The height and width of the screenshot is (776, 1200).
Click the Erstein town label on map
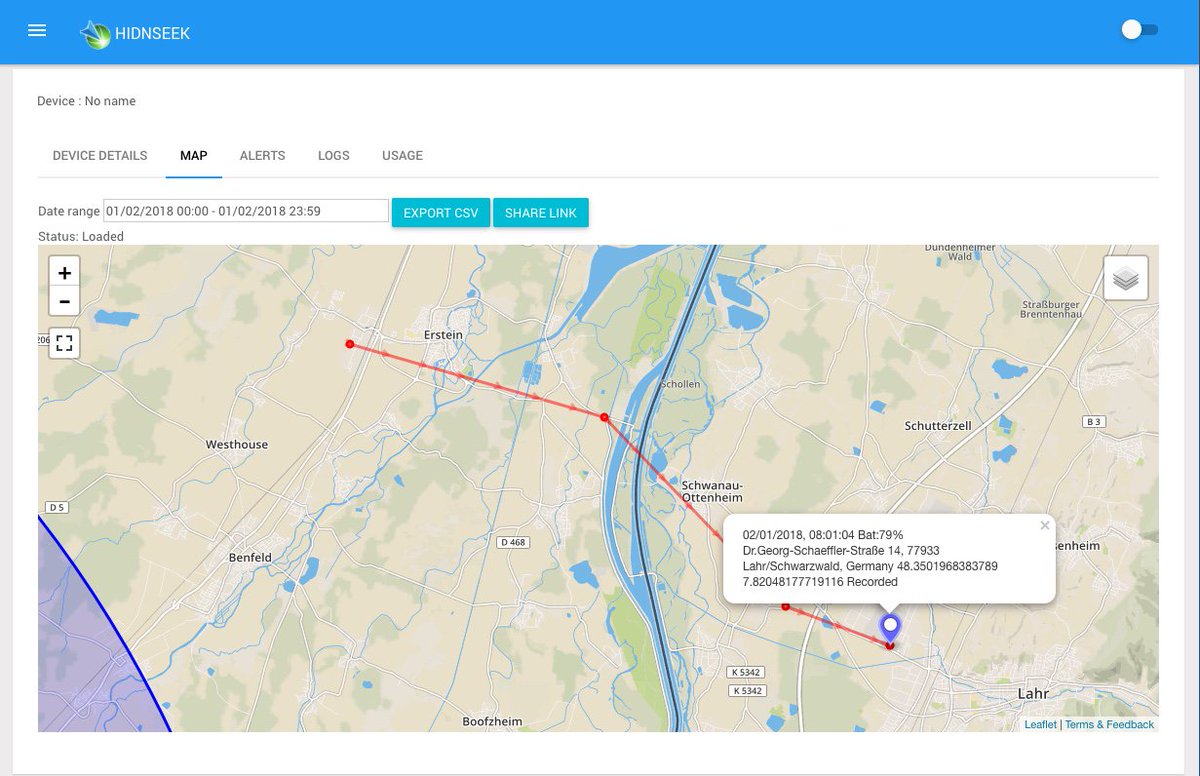(x=443, y=335)
